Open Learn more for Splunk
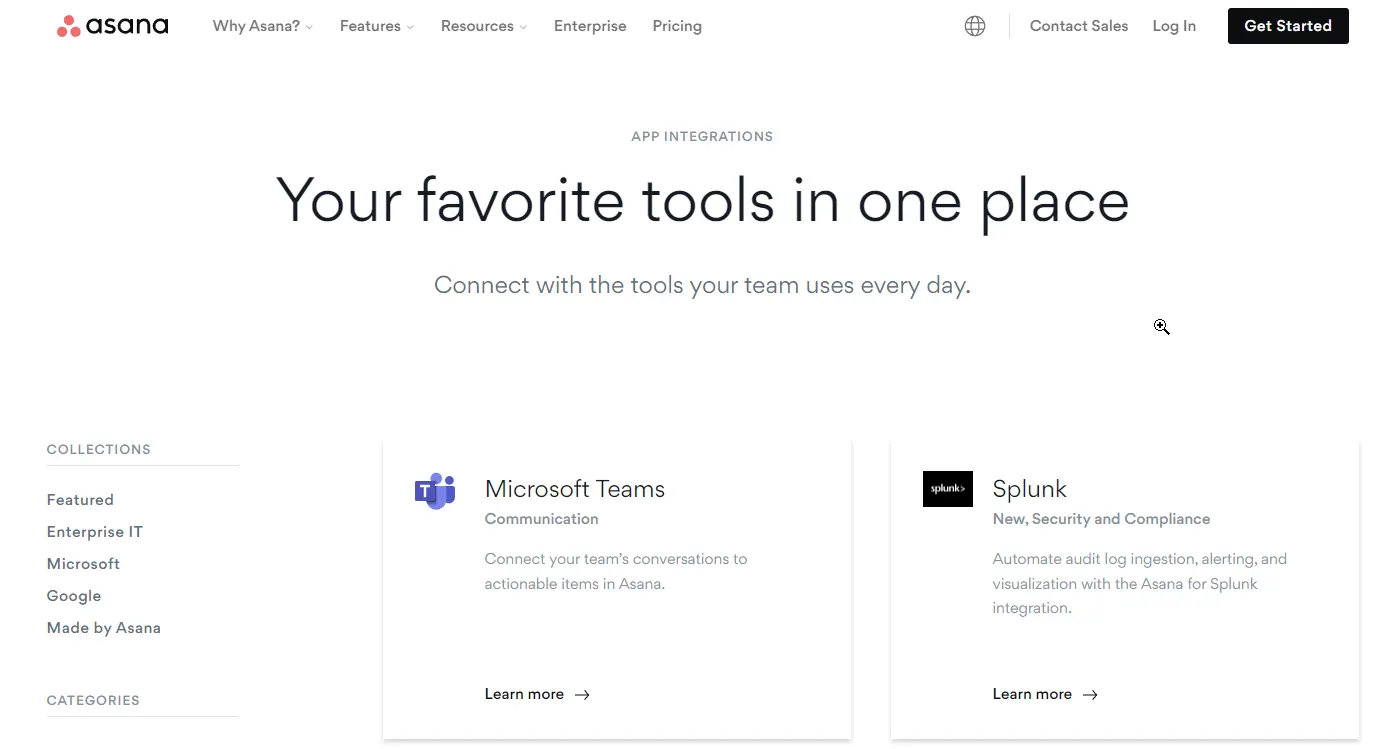1389x749 pixels. tap(1045, 694)
